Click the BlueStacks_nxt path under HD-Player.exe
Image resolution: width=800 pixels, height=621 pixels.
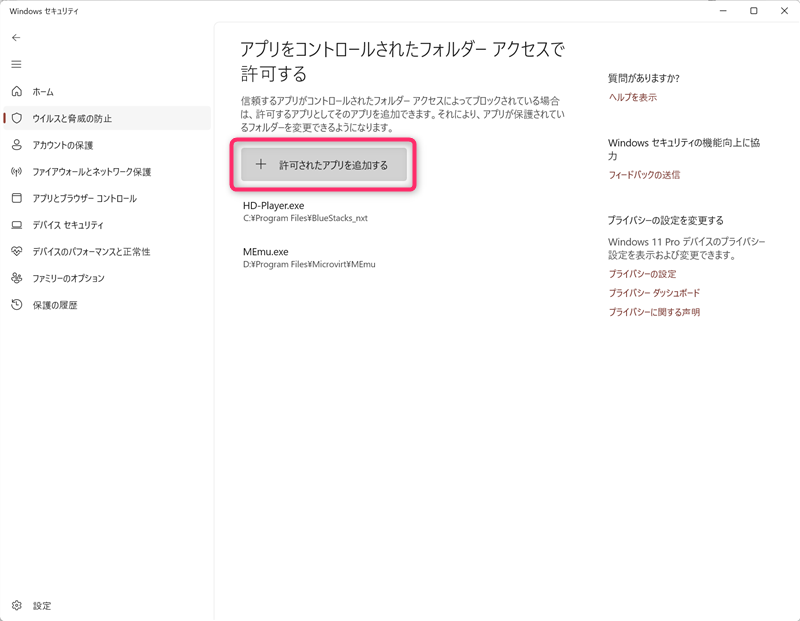tap(305, 218)
